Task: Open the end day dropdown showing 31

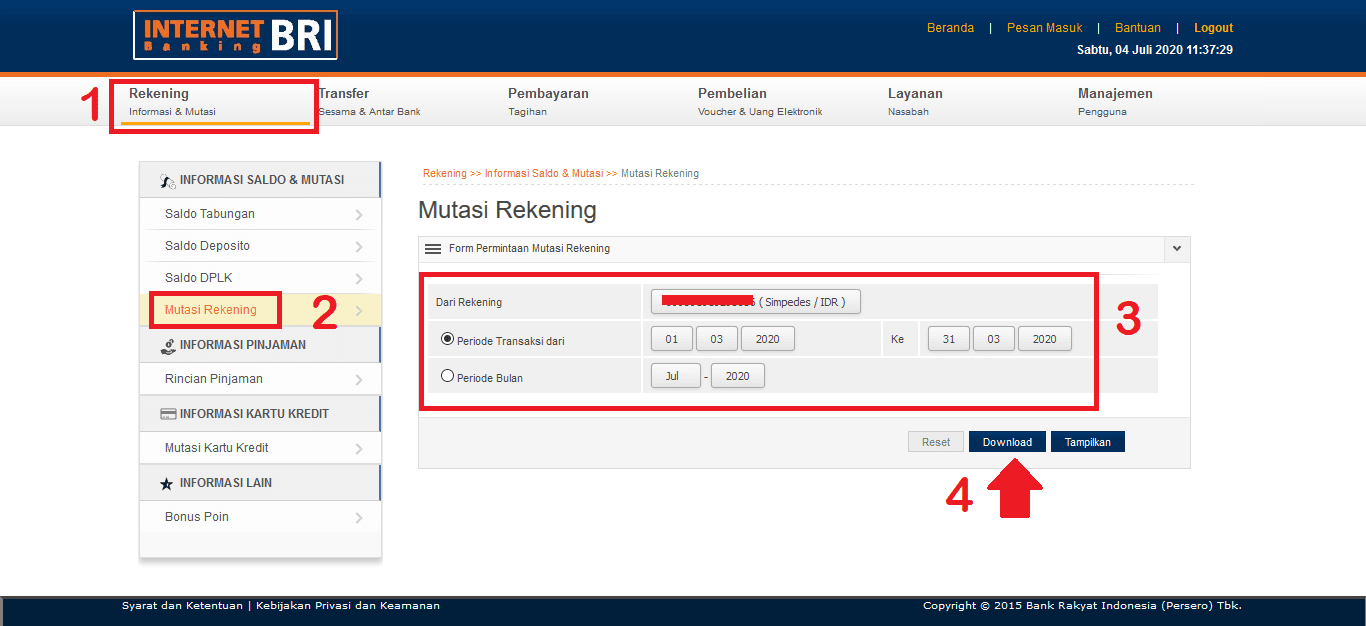Action: (x=949, y=339)
